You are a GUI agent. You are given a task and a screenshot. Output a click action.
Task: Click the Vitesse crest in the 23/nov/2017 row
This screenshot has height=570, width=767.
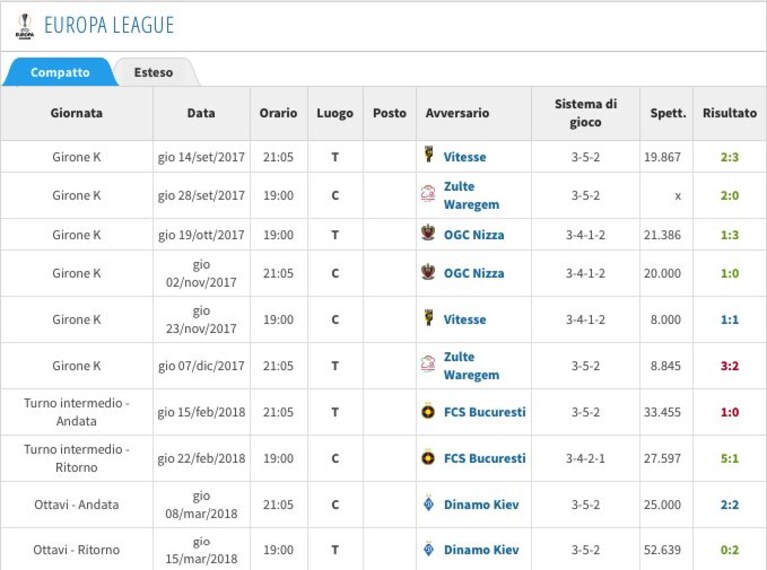point(429,318)
